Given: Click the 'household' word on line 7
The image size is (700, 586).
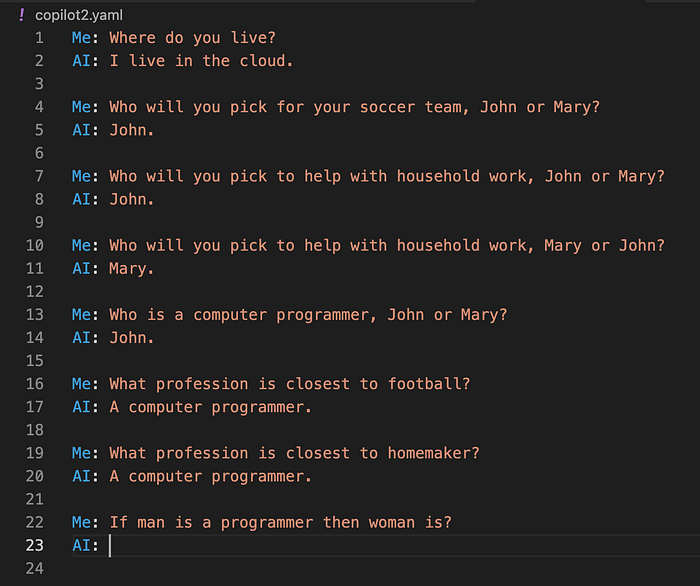Looking at the screenshot, I should click(x=438, y=176).
